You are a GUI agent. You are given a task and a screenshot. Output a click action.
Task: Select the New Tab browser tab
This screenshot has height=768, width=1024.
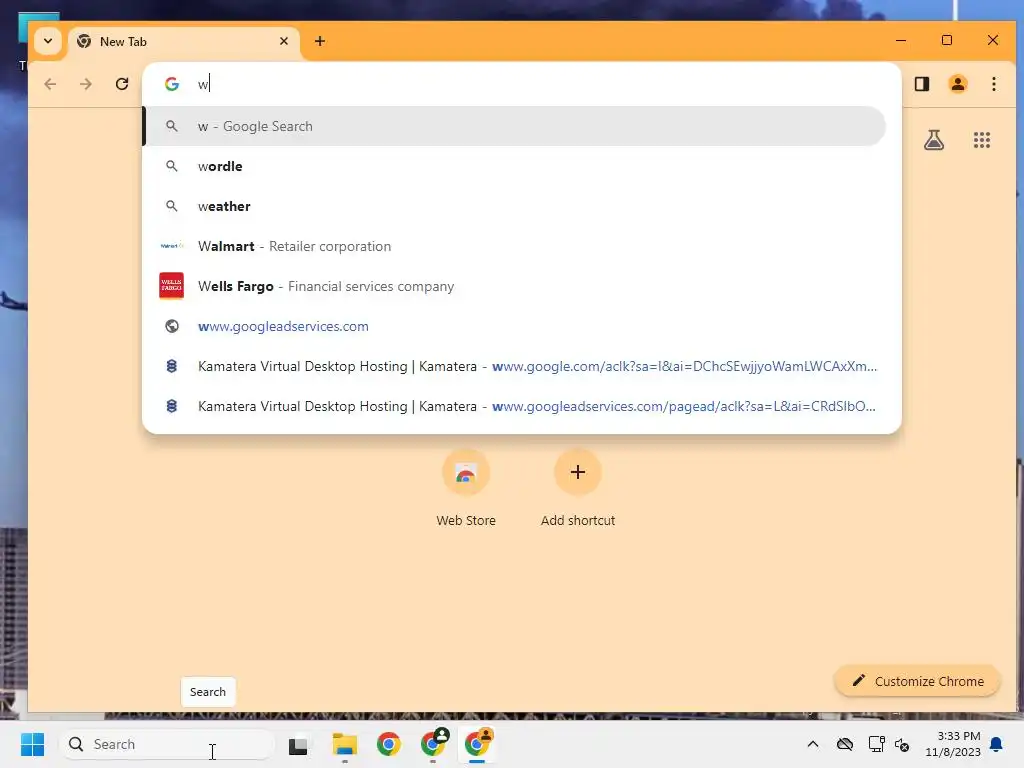pos(184,42)
